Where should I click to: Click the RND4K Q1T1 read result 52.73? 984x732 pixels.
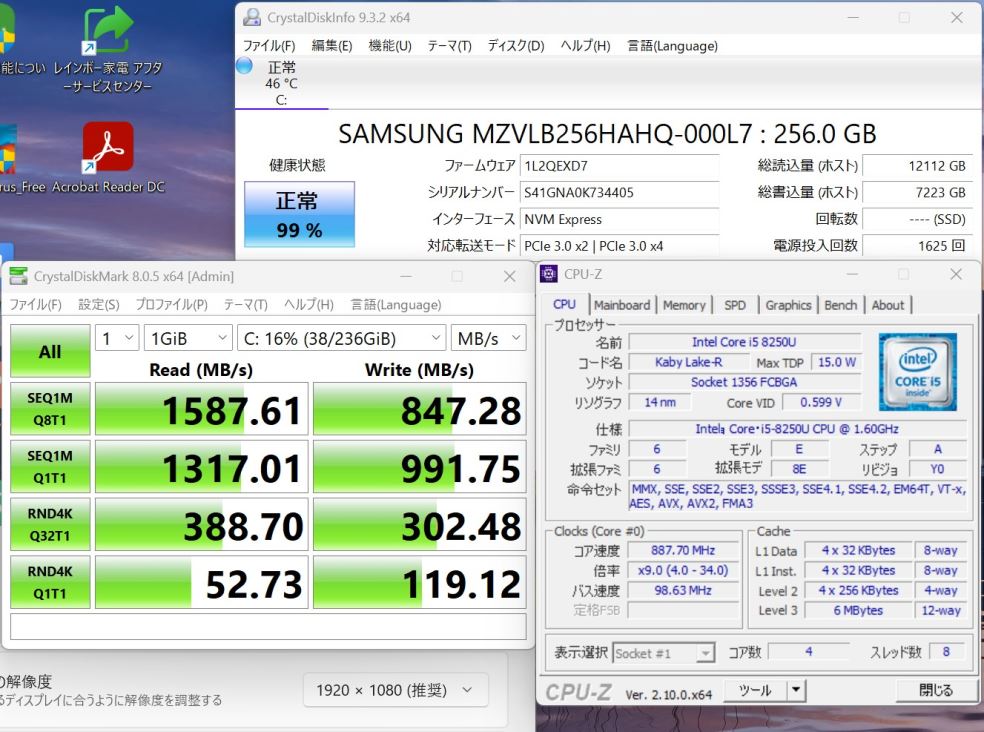pyautogui.click(x=201, y=582)
